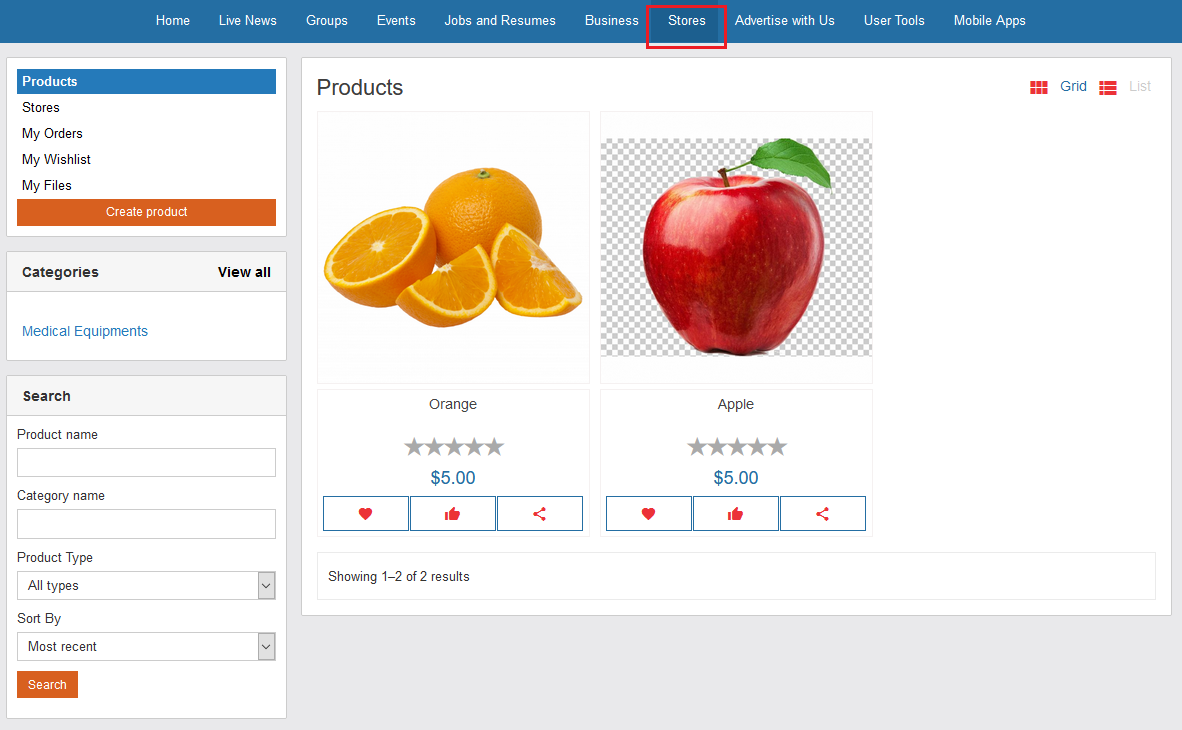Open the Stores tab in top navigation
The image size is (1182, 730).
(x=687, y=21)
